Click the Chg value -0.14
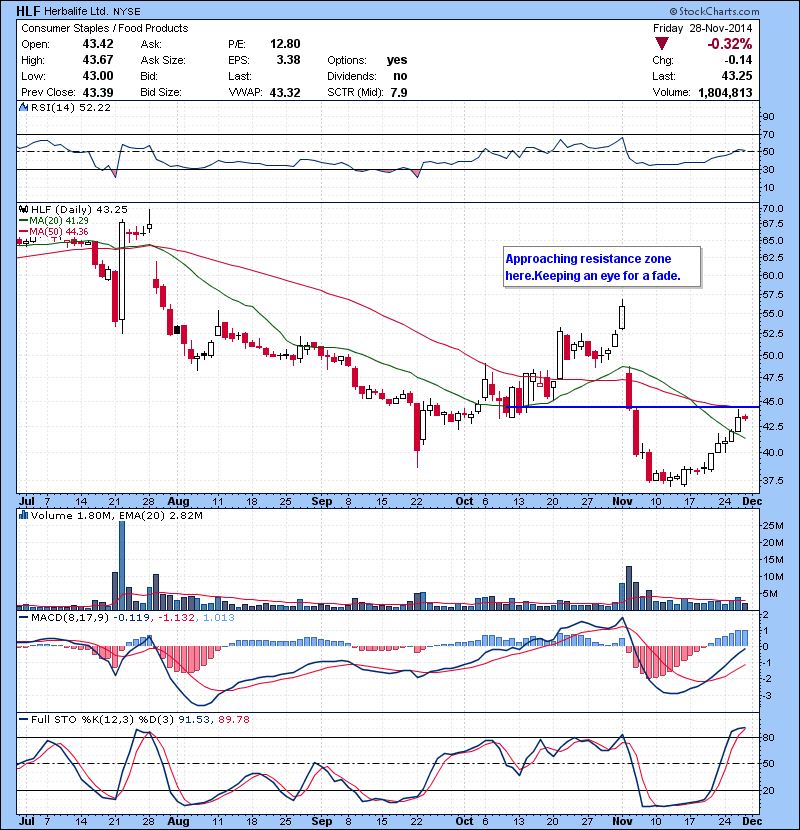This screenshot has width=800, height=830. pos(738,60)
